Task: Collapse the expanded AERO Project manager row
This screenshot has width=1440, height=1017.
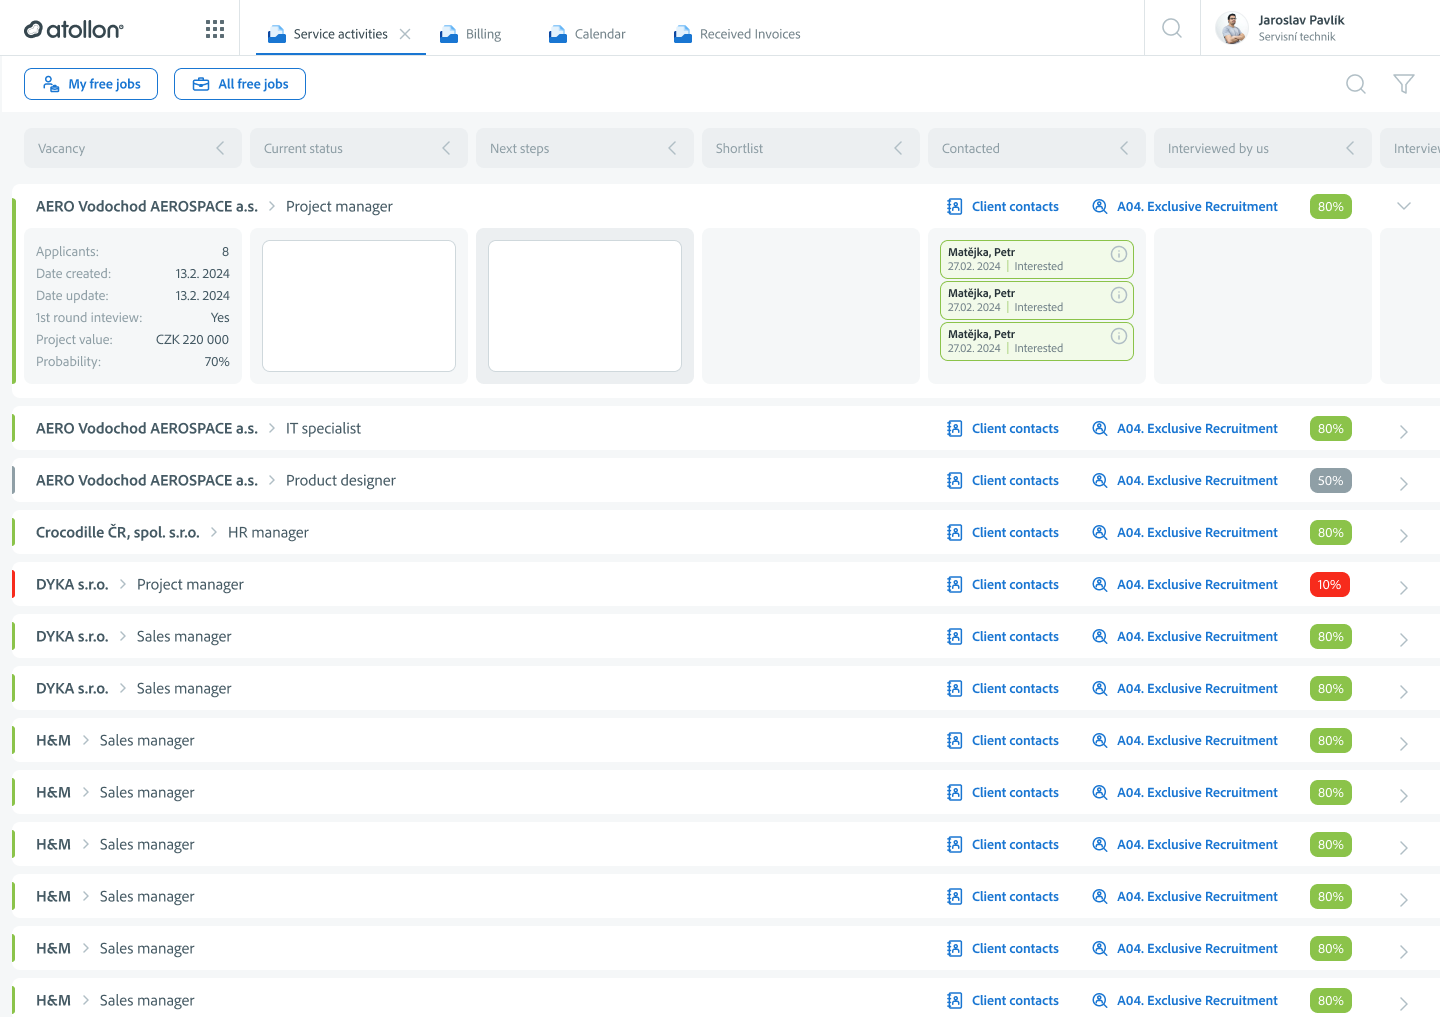Action: coord(1403,206)
